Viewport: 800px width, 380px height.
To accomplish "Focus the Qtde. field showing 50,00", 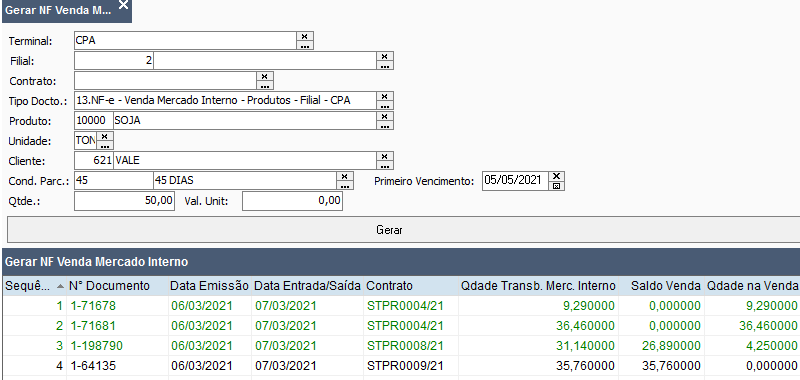I will tap(124, 201).
